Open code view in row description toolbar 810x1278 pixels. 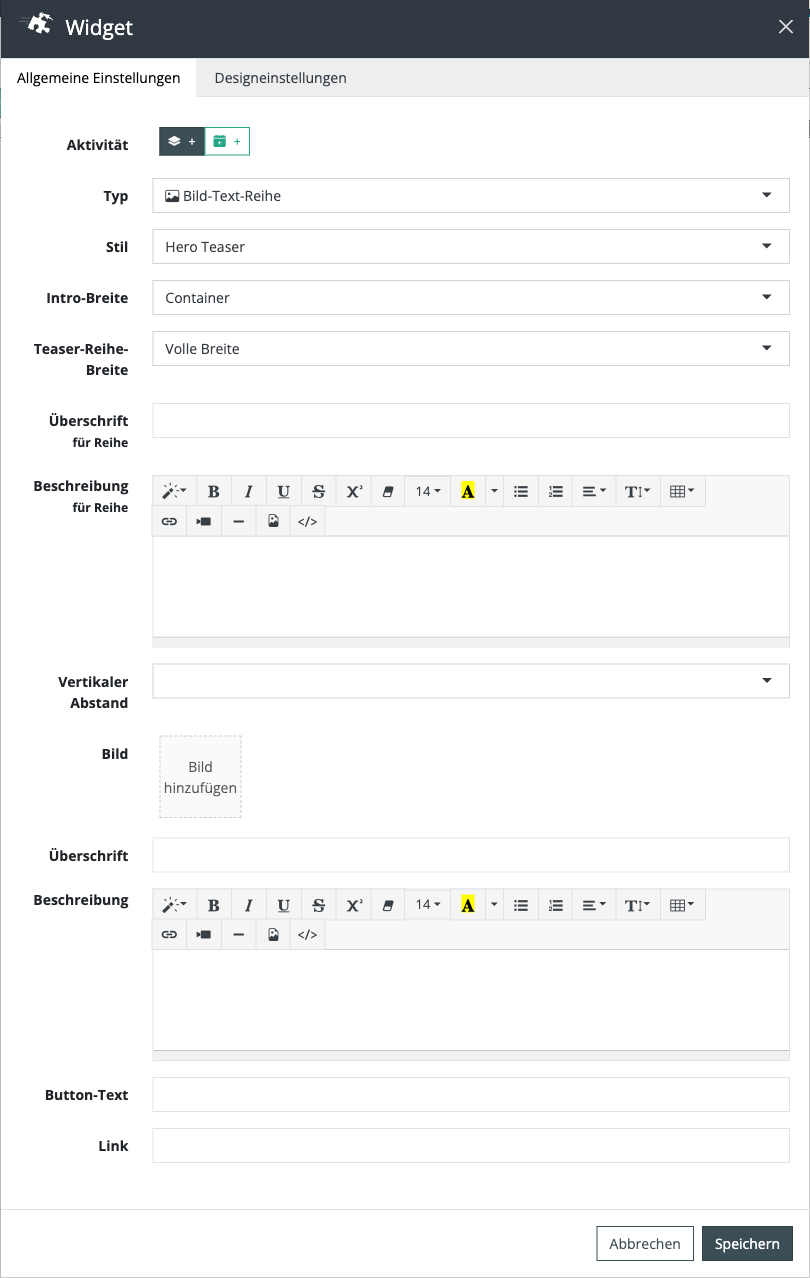click(307, 521)
